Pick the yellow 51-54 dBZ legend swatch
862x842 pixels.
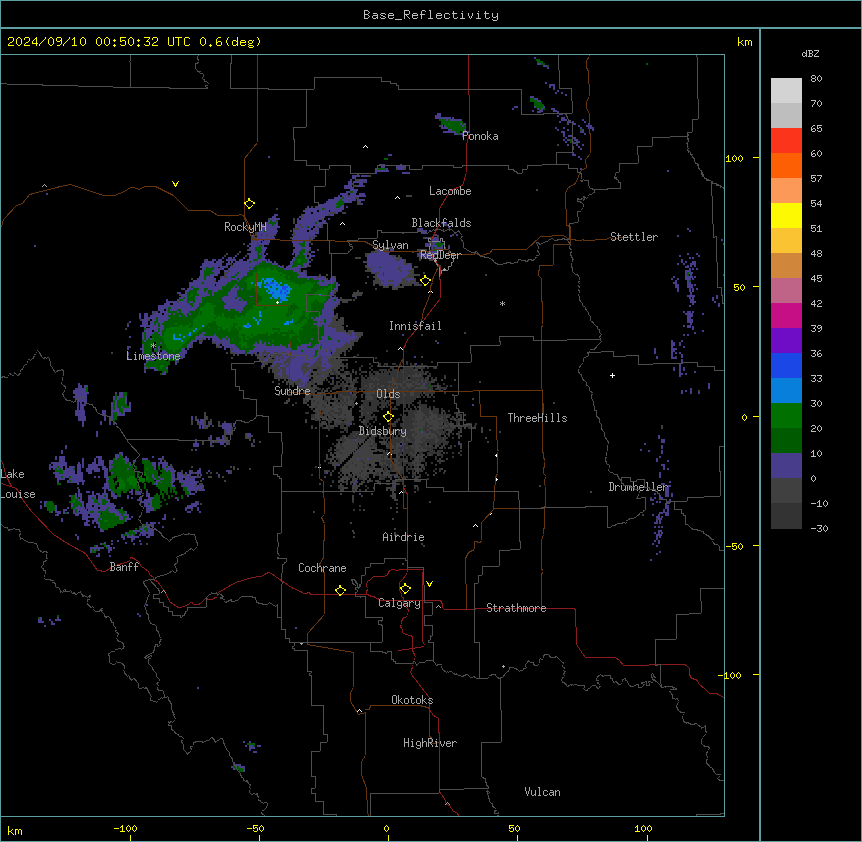click(x=786, y=215)
